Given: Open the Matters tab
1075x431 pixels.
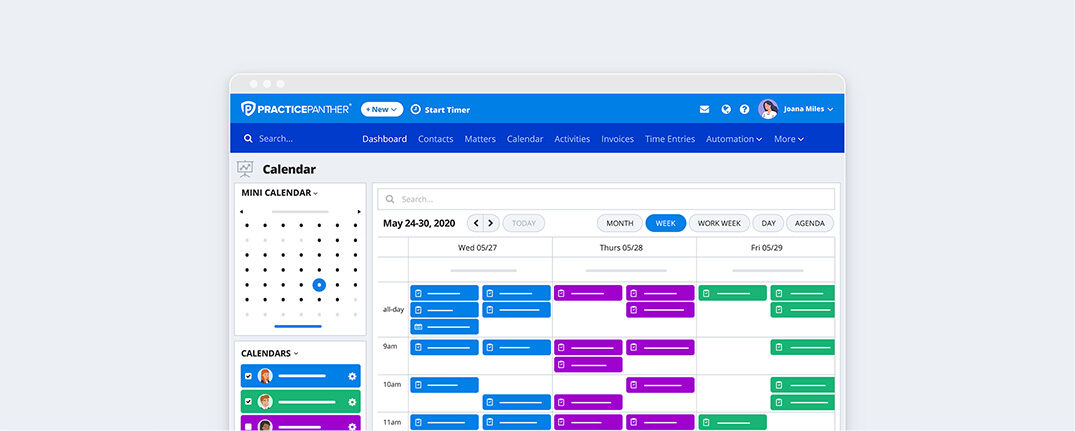Looking at the screenshot, I should 480,139.
